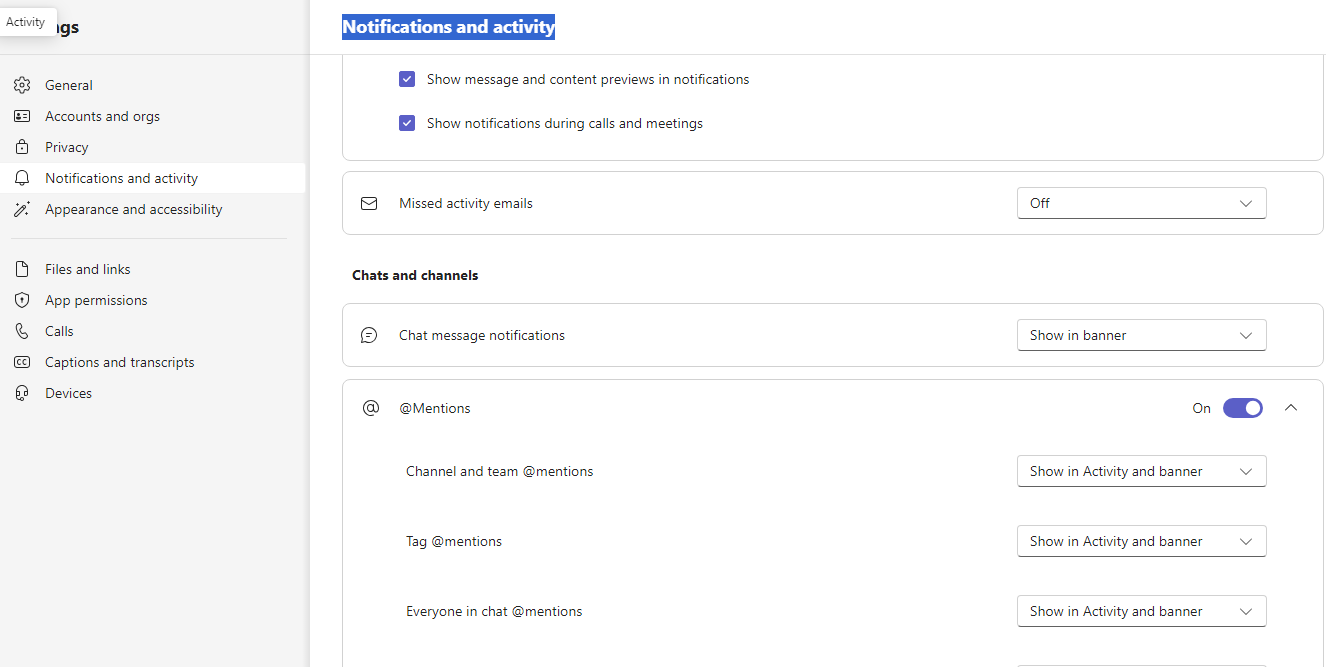This screenshot has height=667, width=1326.
Task: Turn off the @Mentions toggle
Action: [x=1242, y=408]
